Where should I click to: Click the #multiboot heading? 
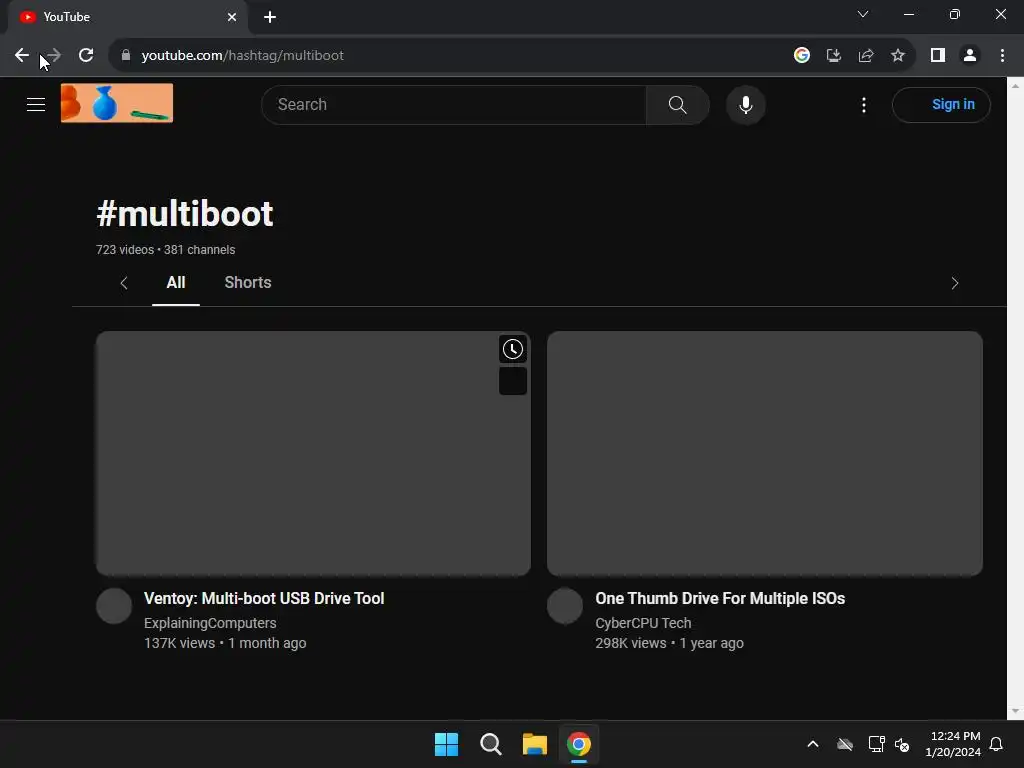click(185, 214)
